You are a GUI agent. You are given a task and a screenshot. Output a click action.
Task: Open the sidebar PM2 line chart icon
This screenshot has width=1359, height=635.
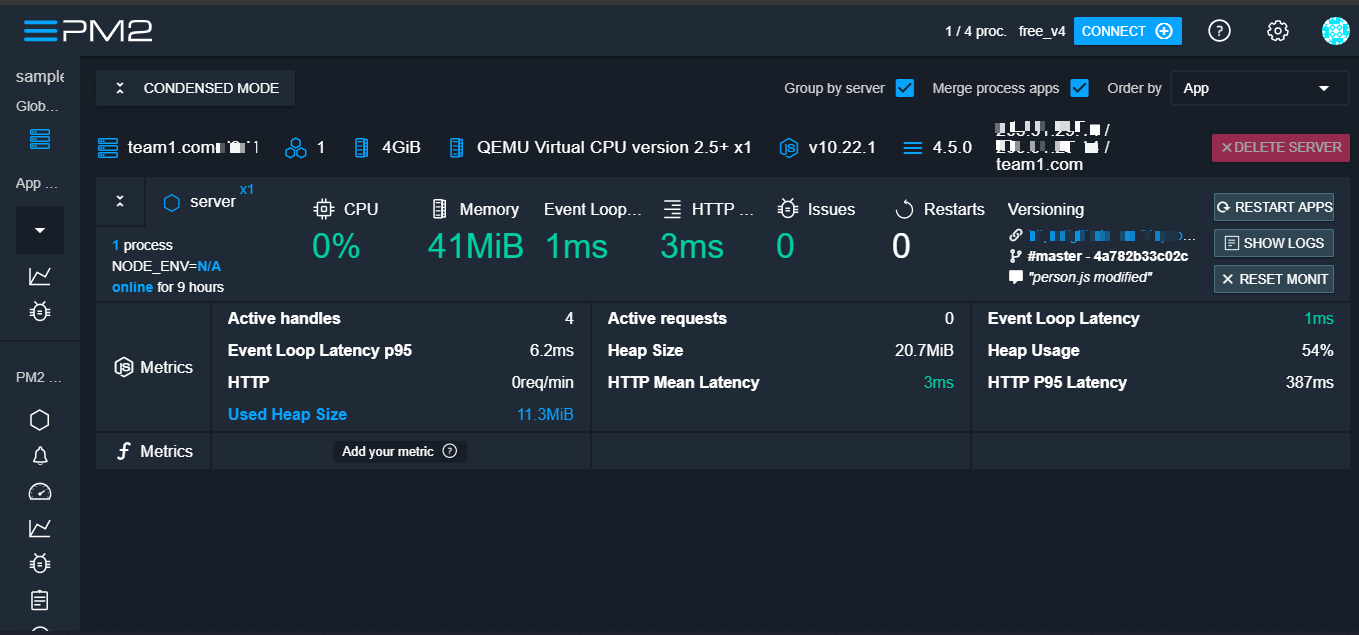(40, 528)
